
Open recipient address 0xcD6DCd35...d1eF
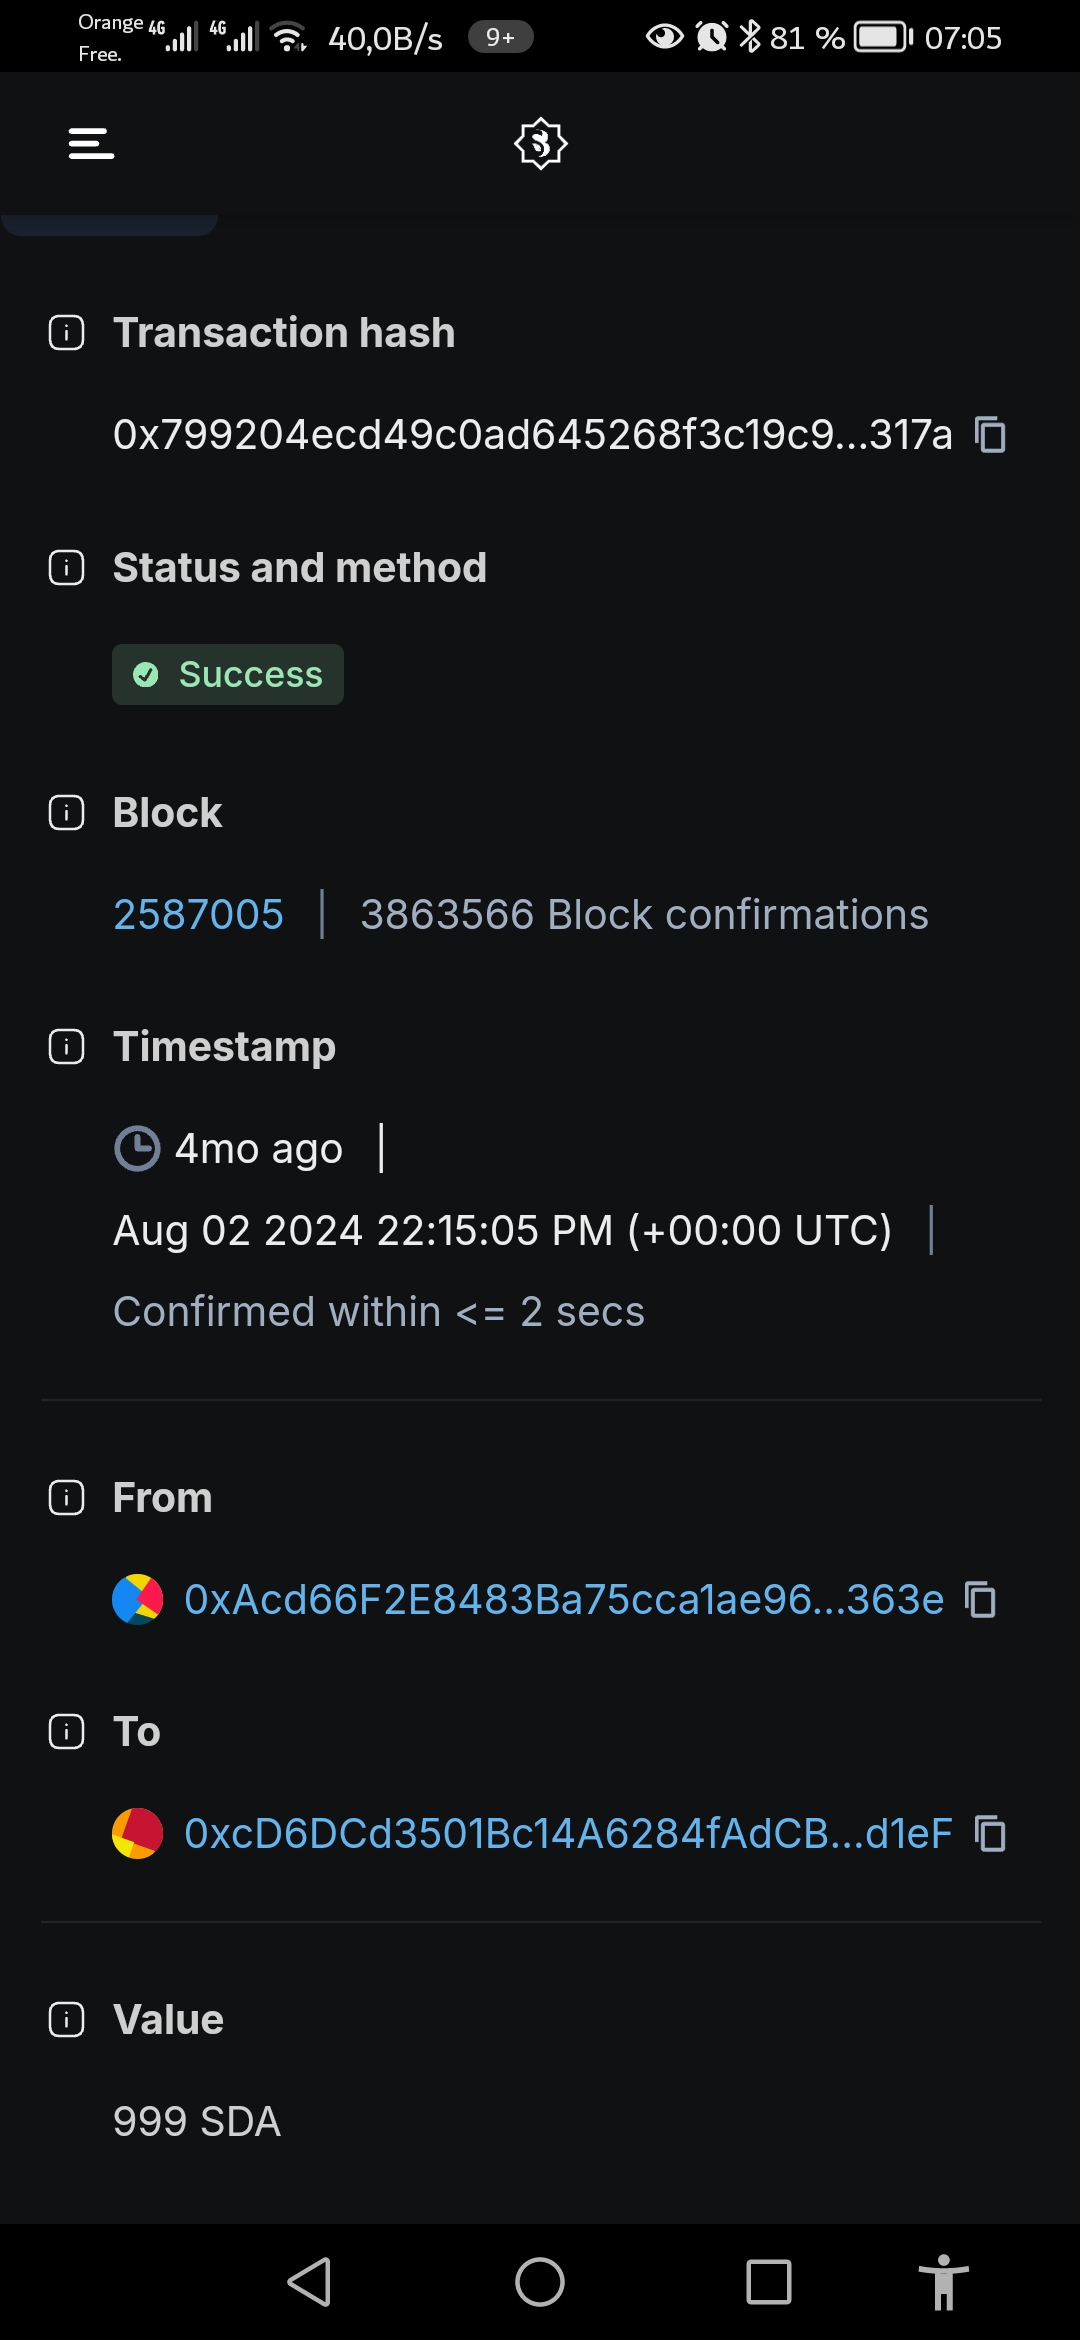click(x=567, y=1833)
